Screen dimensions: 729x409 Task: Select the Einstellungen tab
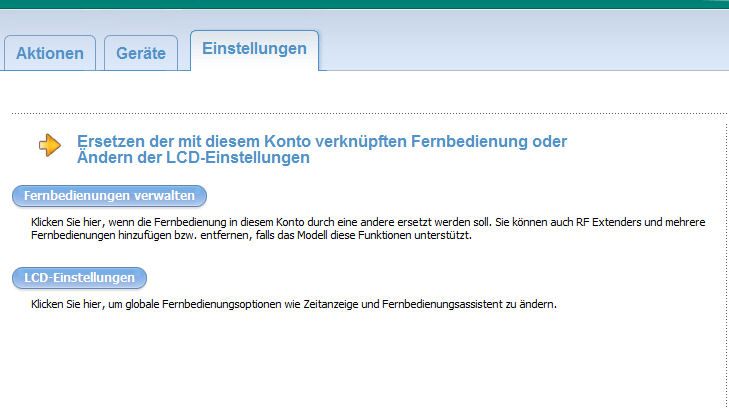tap(254, 49)
